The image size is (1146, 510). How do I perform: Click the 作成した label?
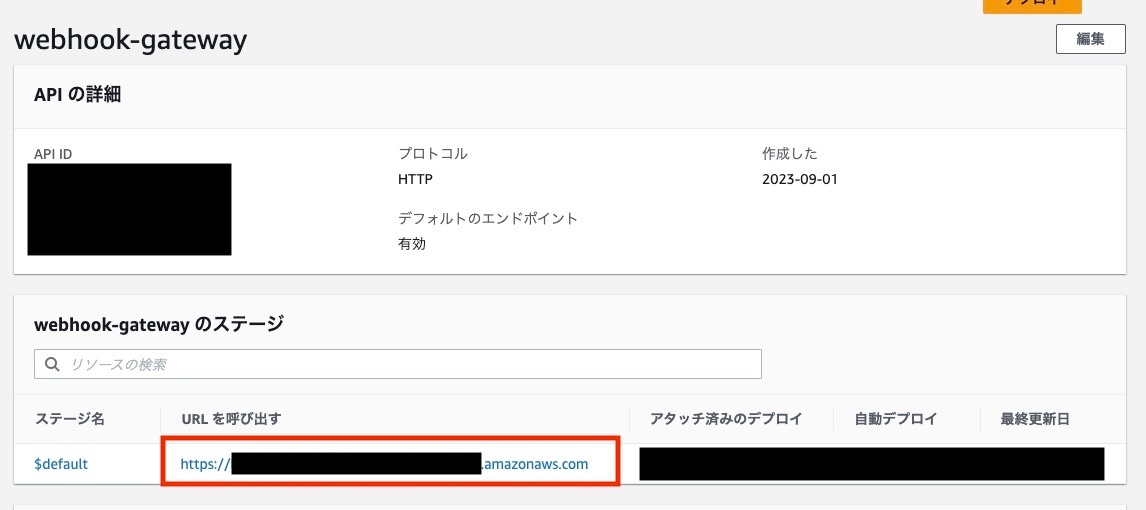[789, 154]
